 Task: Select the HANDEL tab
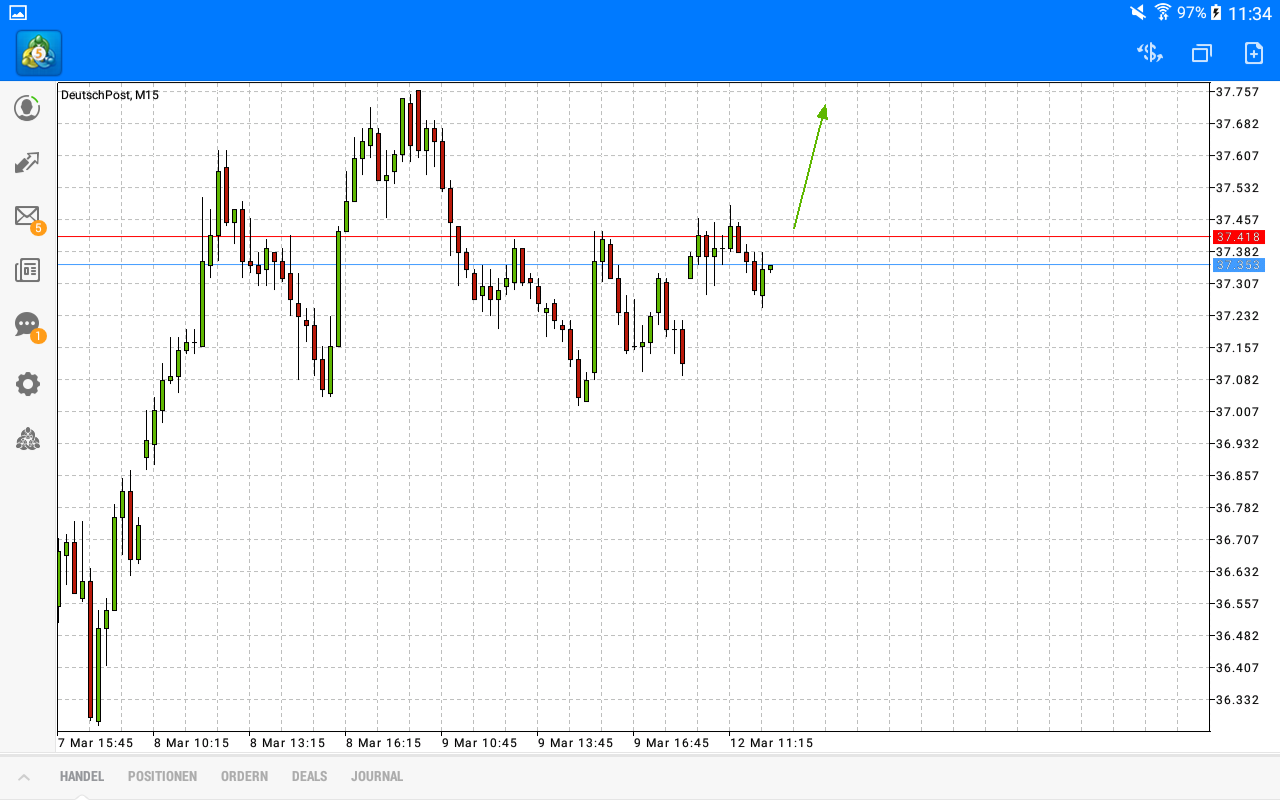81,775
